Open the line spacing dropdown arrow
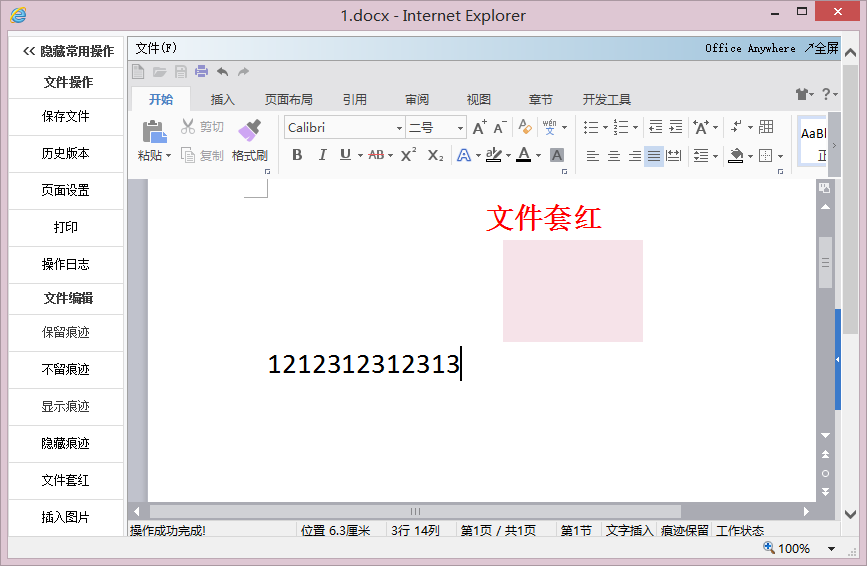Screen dimensions: 867x566 pyautogui.click(x=715, y=156)
